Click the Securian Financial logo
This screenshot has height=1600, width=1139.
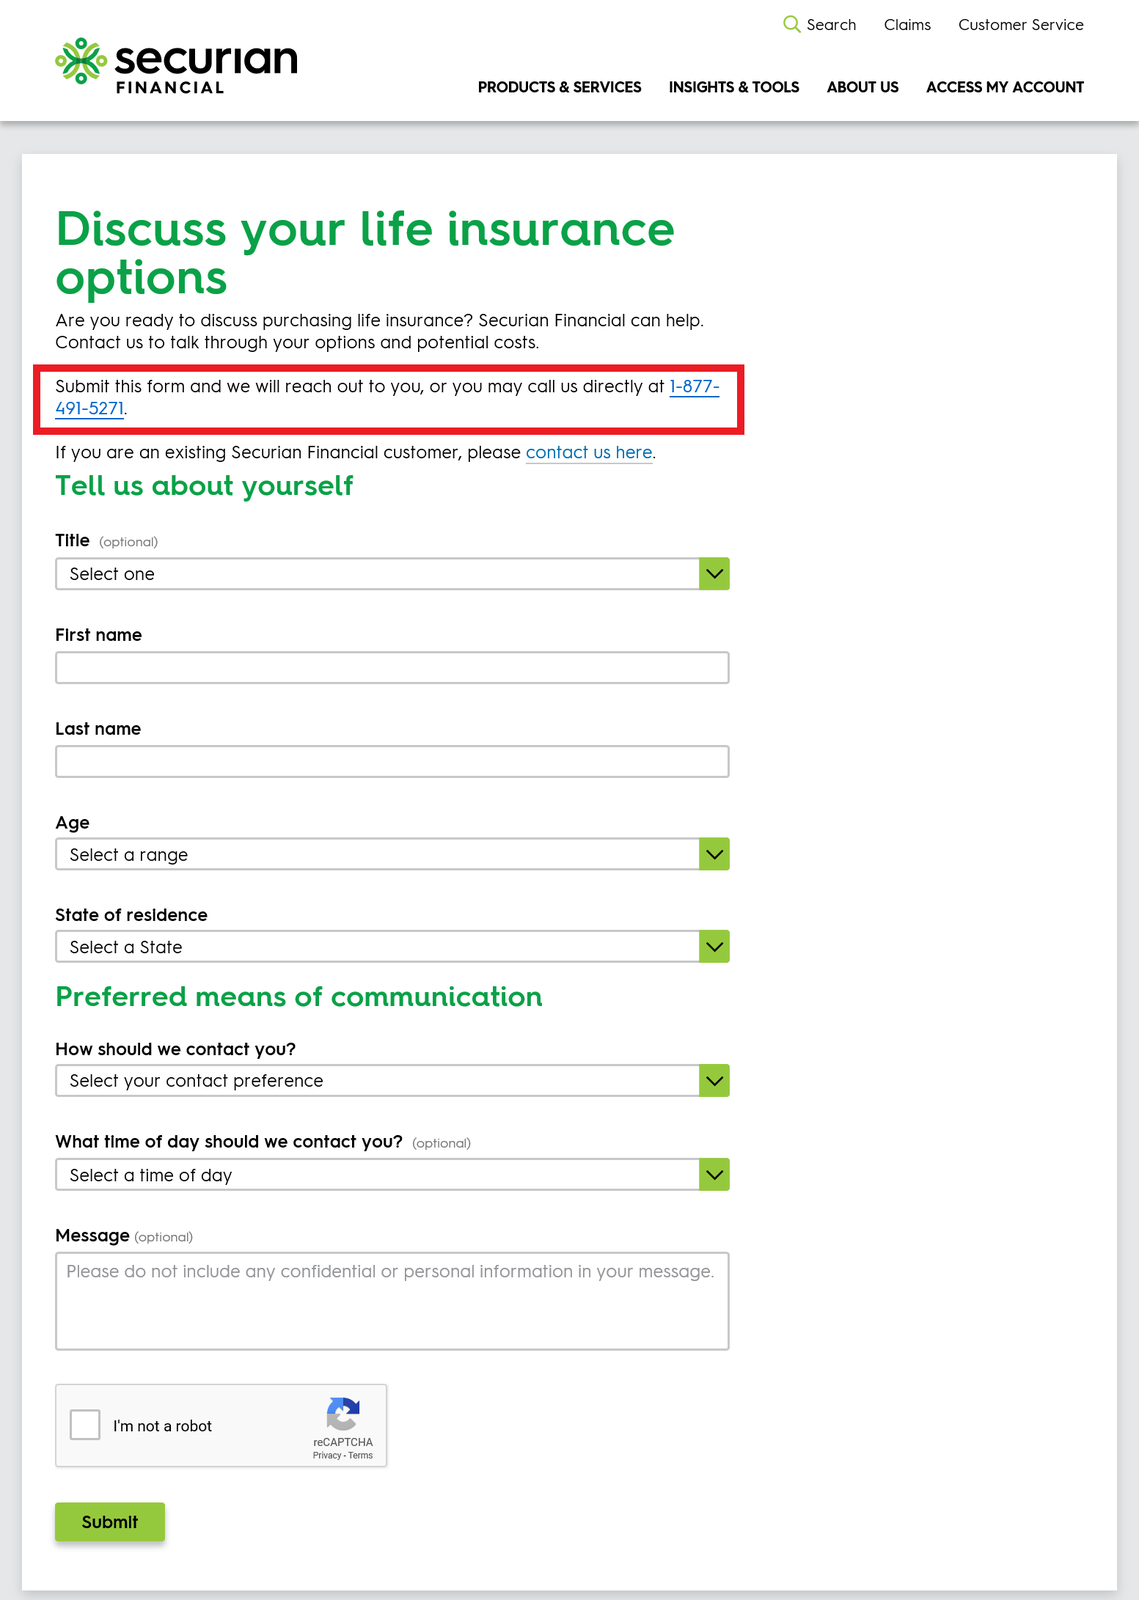click(x=177, y=66)
